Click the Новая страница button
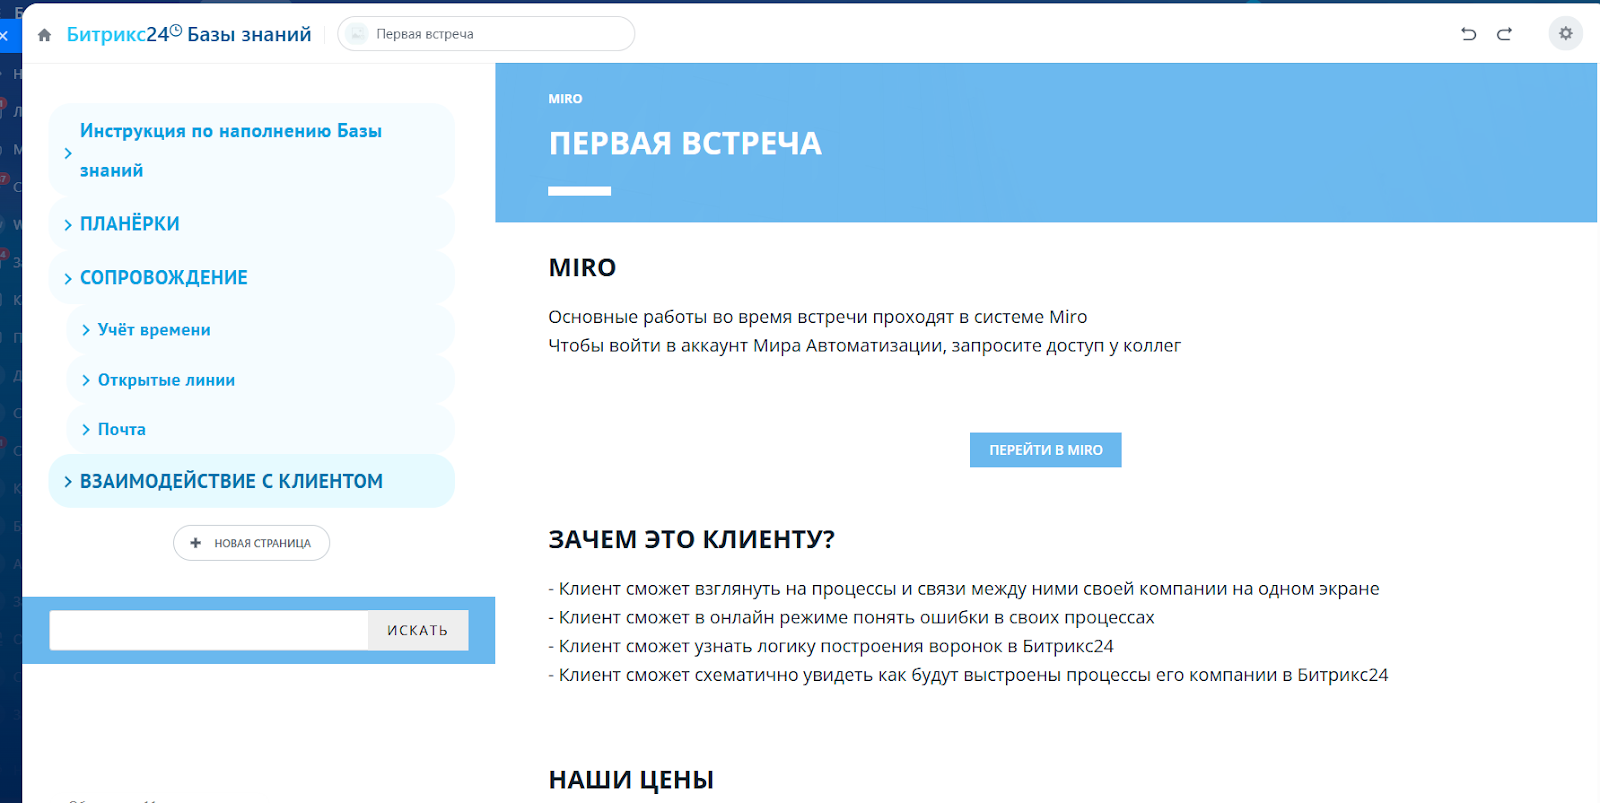The image size is (1600, 803). tap(251, 543)
